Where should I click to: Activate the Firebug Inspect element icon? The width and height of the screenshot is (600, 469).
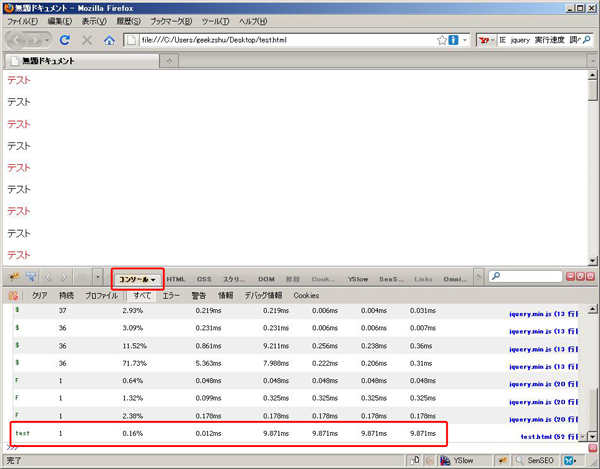[x=31, y=276]
